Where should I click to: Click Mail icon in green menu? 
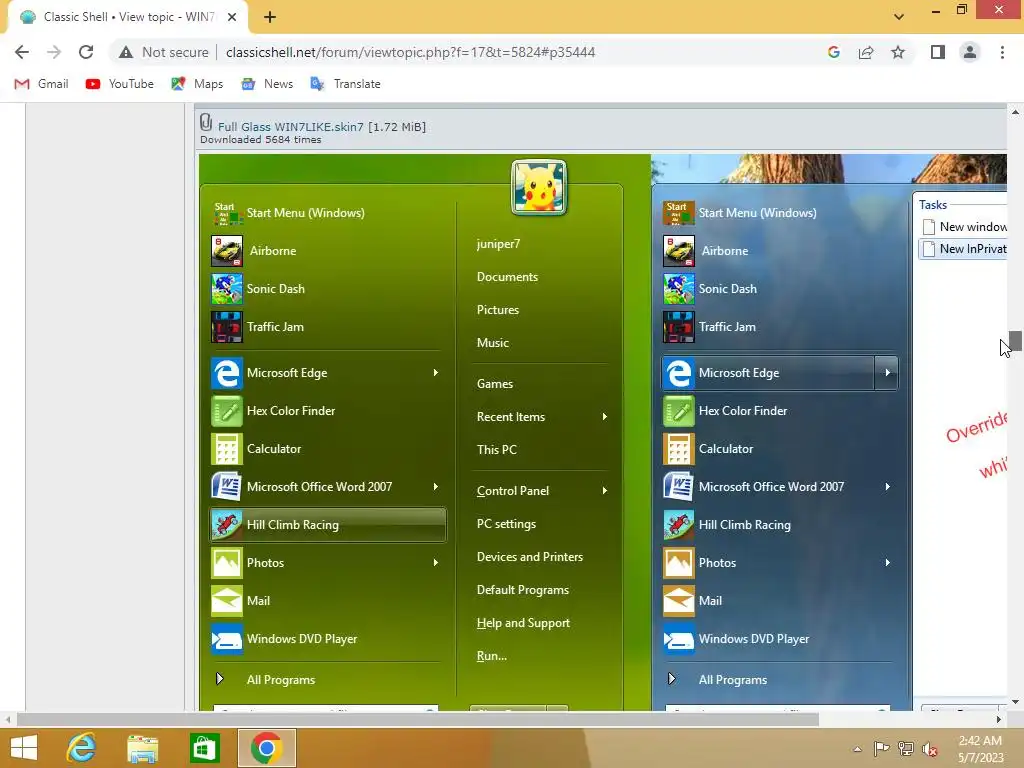(227, 601)
